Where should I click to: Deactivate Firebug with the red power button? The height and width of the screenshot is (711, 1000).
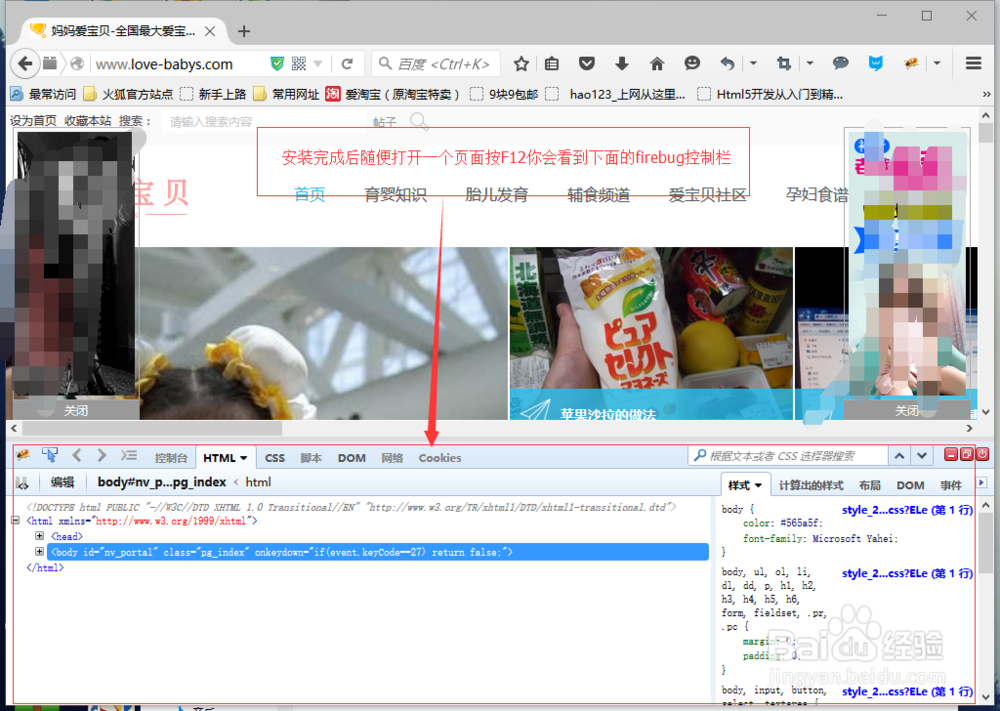[982, 454]
